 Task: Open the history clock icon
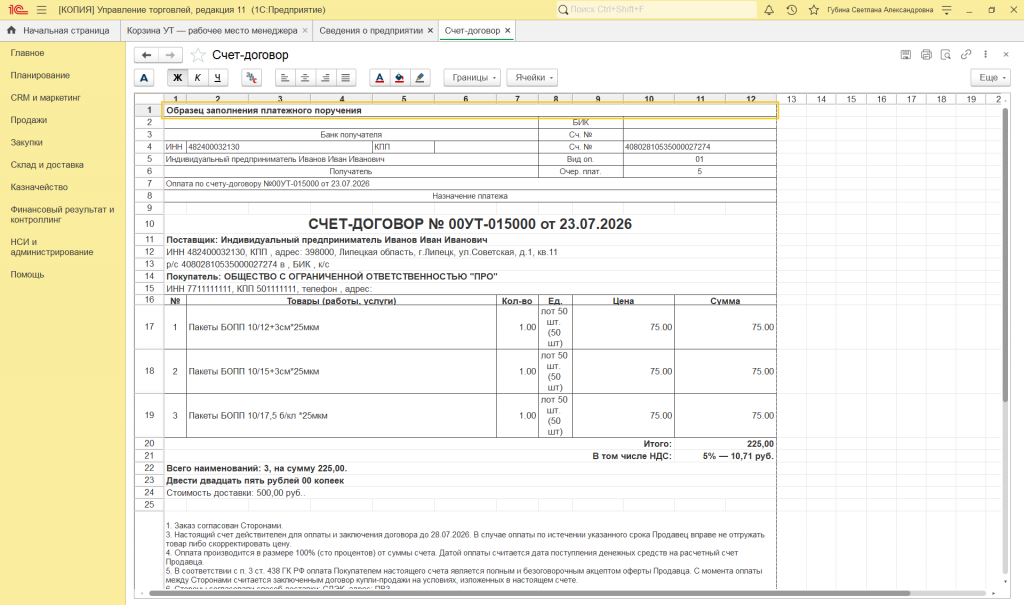(792, 10)
